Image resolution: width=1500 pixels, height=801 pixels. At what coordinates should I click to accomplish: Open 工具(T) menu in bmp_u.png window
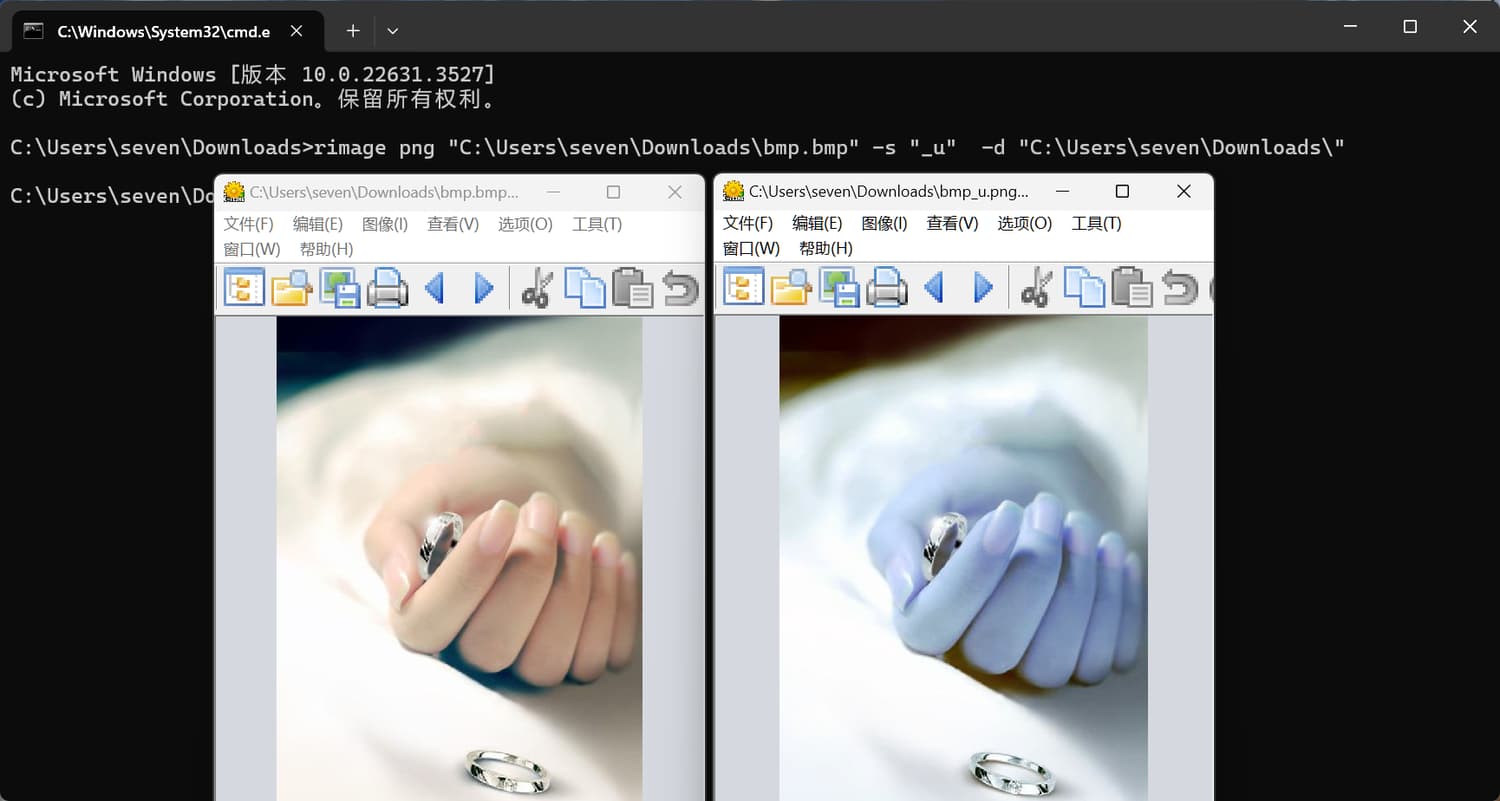coord(1097,223)
